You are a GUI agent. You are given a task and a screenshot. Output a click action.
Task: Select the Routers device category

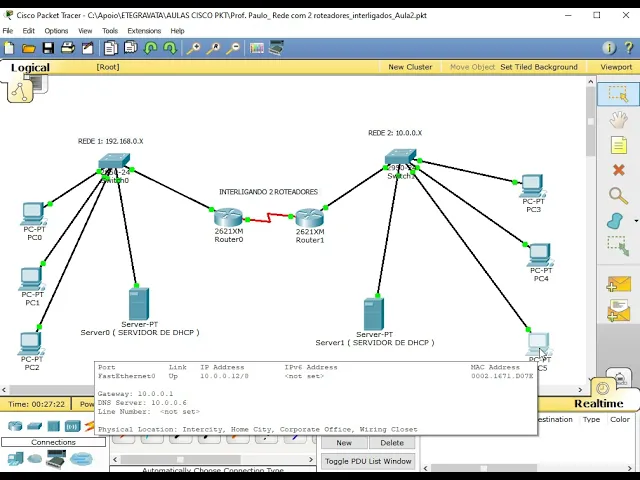[15, 427]
